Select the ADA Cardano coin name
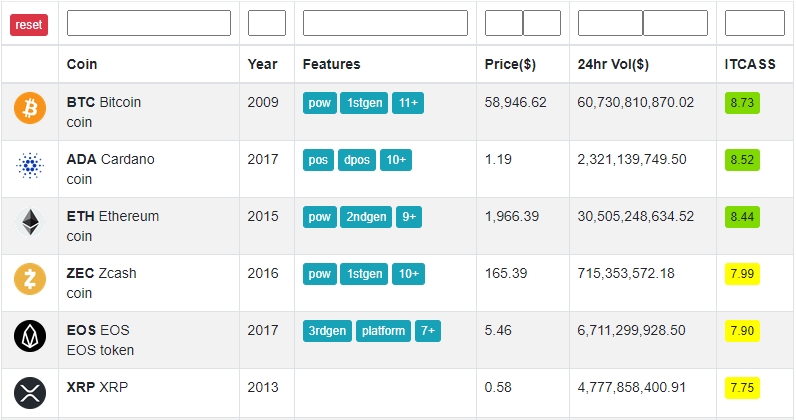Viewport: 796px width, 420px height. point(111,159)
